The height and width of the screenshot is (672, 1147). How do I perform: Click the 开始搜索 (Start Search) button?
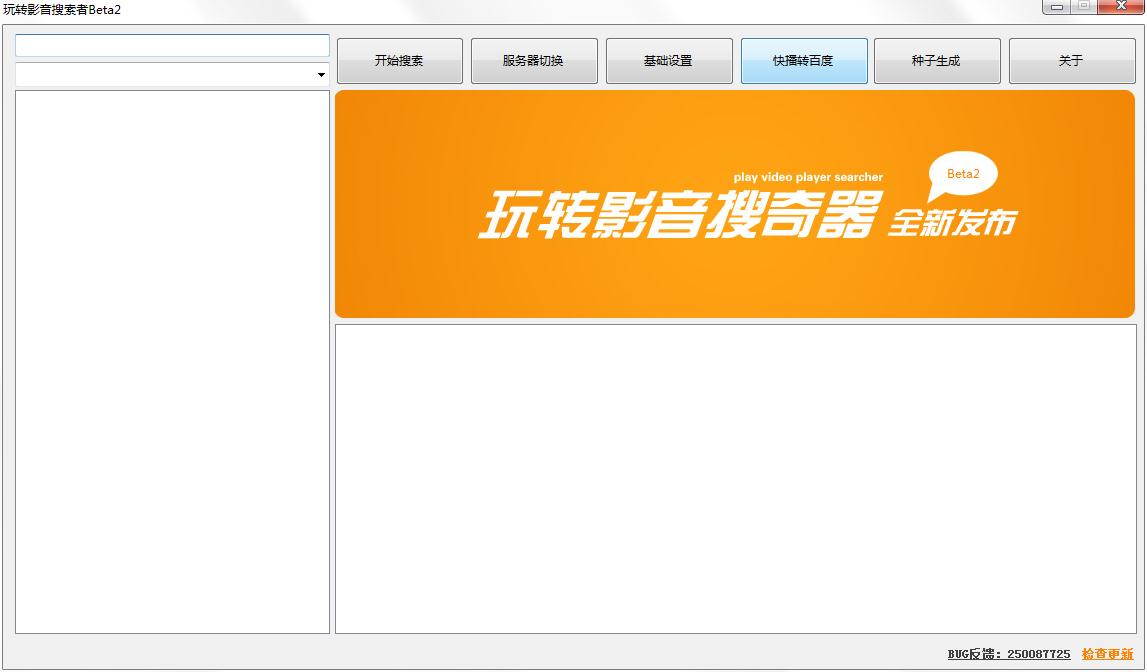pyautogui.click(x=399, y=60)
